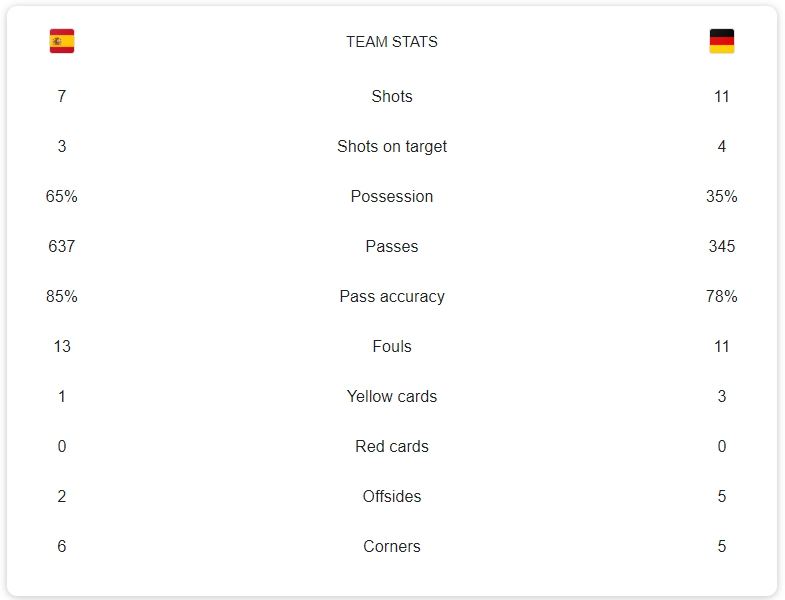The image size is (785, 600).
Task: Click Germany's 35% possession value
Action: pyautogui.click(x=721, y=196)
